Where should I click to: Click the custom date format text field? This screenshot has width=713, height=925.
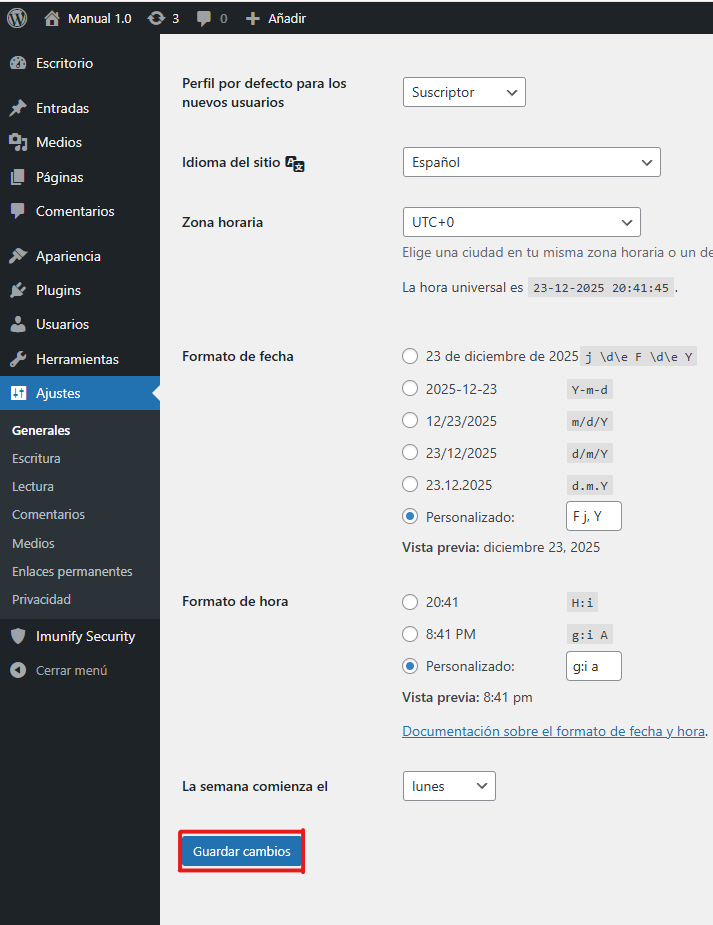coord(593,517)
